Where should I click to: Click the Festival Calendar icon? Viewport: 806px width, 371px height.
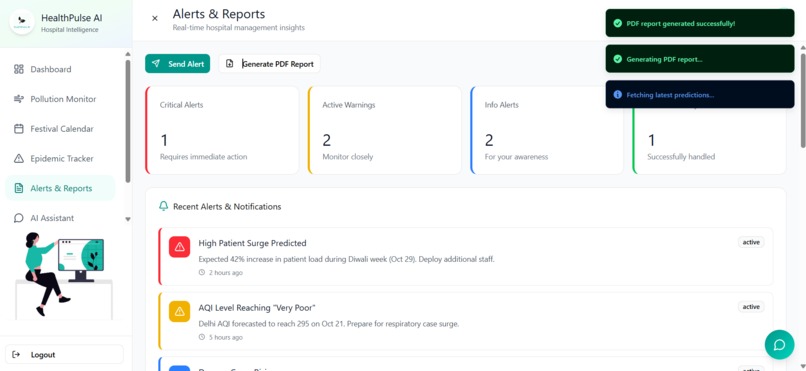(x=19, y=129)
